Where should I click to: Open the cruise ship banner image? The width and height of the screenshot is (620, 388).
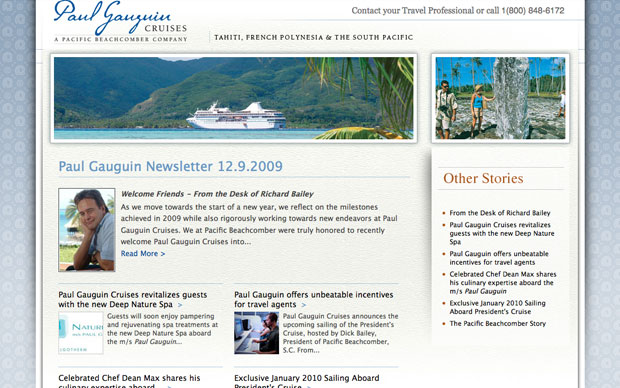(x=234, y=98)
